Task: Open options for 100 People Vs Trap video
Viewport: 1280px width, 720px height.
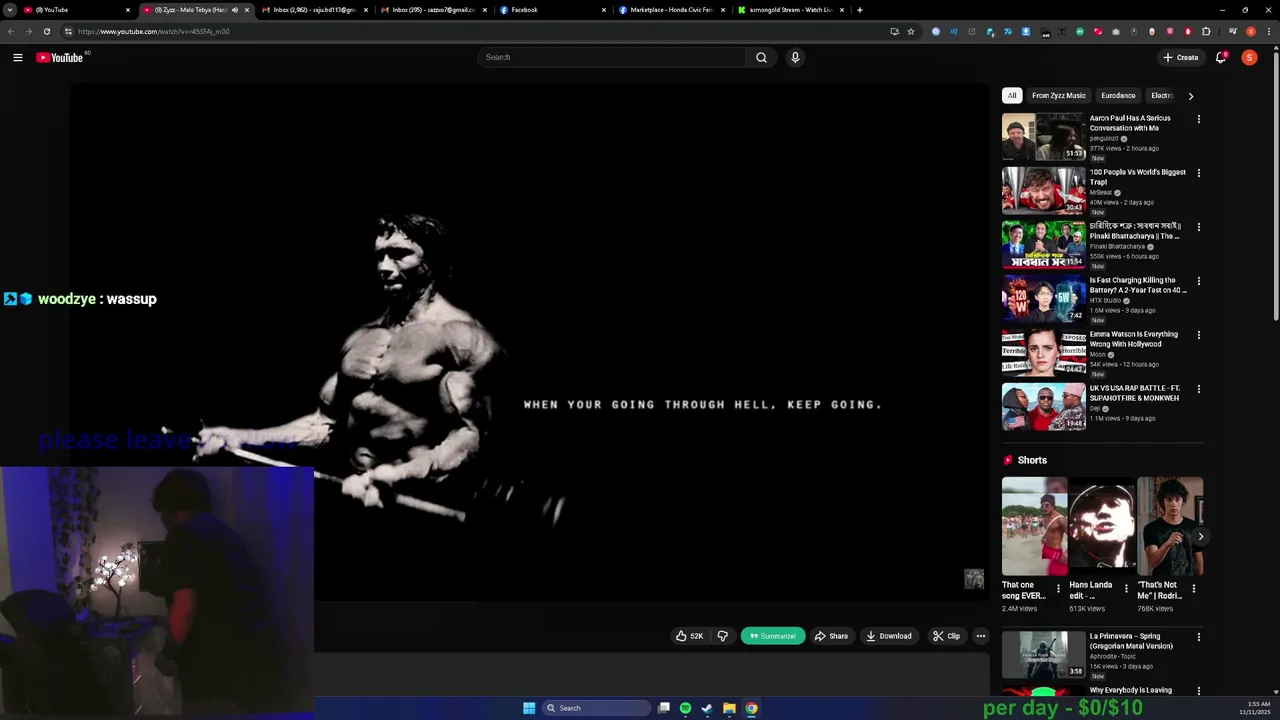Action: pyautogui.click(x=1199, y=173)
